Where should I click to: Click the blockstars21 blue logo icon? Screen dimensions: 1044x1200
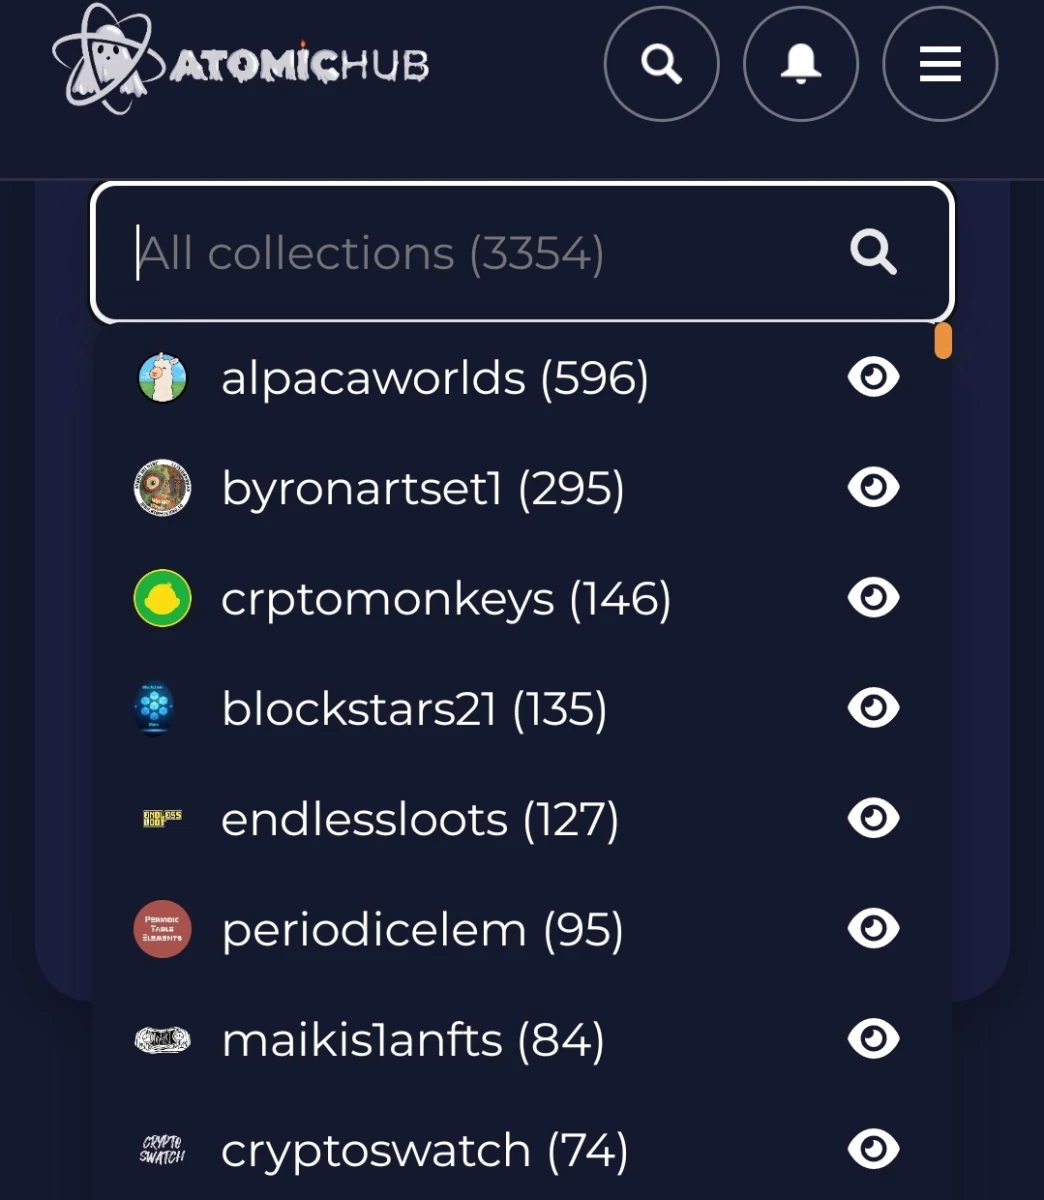(x=154, y=708)
